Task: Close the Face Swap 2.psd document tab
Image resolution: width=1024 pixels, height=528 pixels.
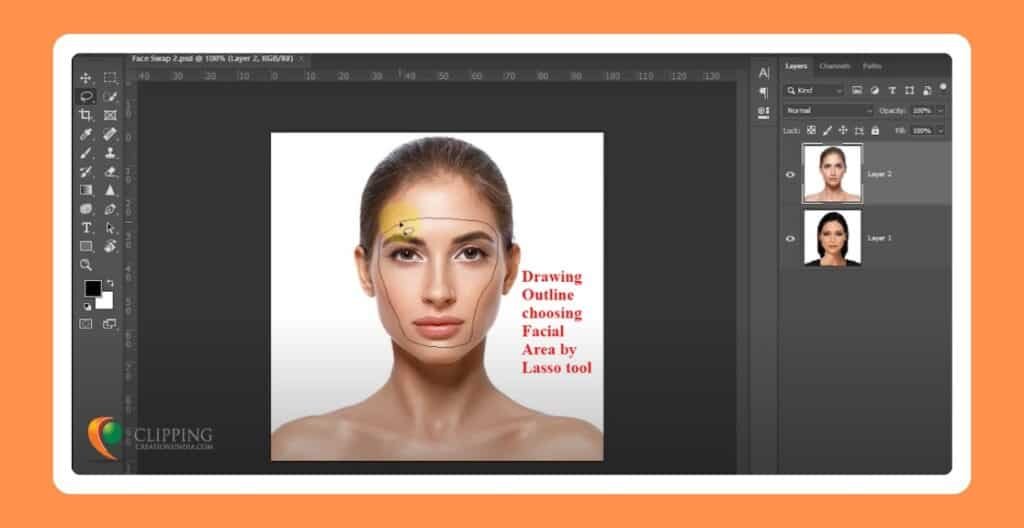Action: 301,59
